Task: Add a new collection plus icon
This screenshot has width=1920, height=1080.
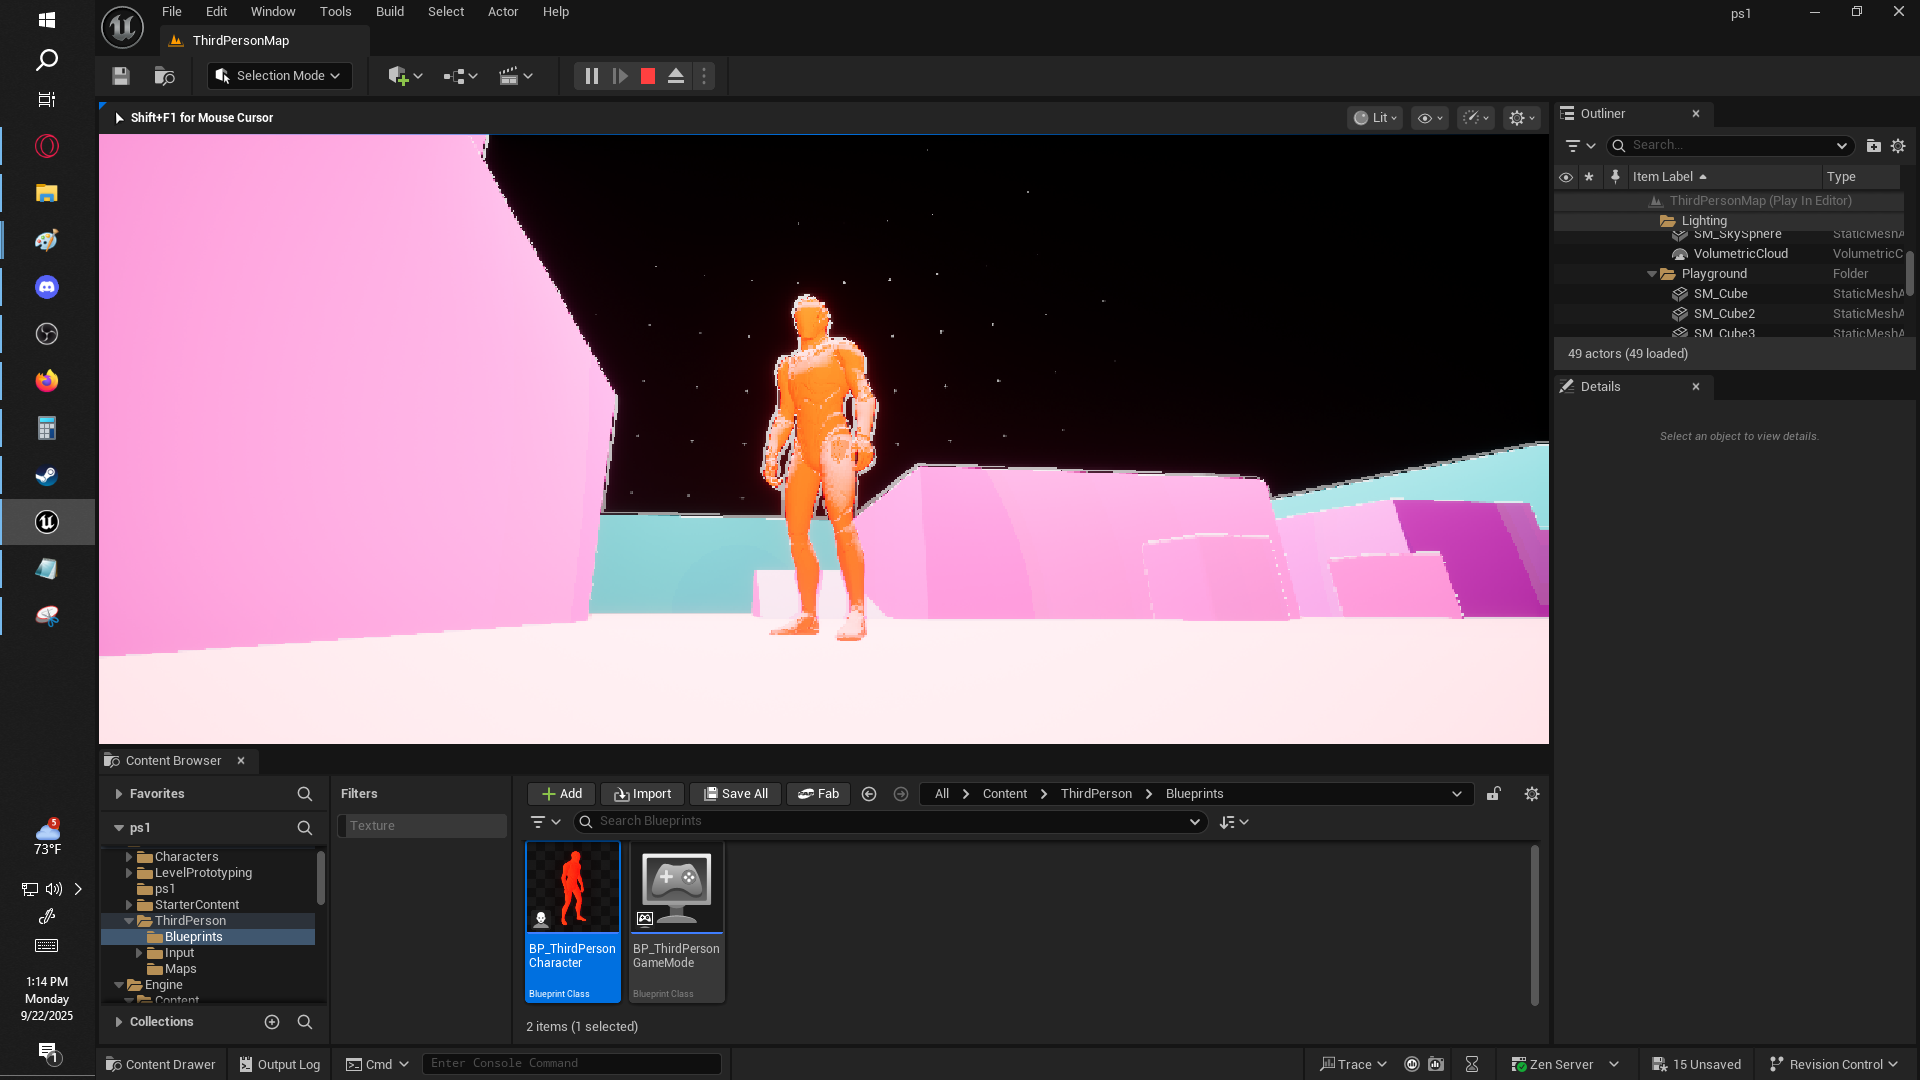Action: coord(272,1022)
